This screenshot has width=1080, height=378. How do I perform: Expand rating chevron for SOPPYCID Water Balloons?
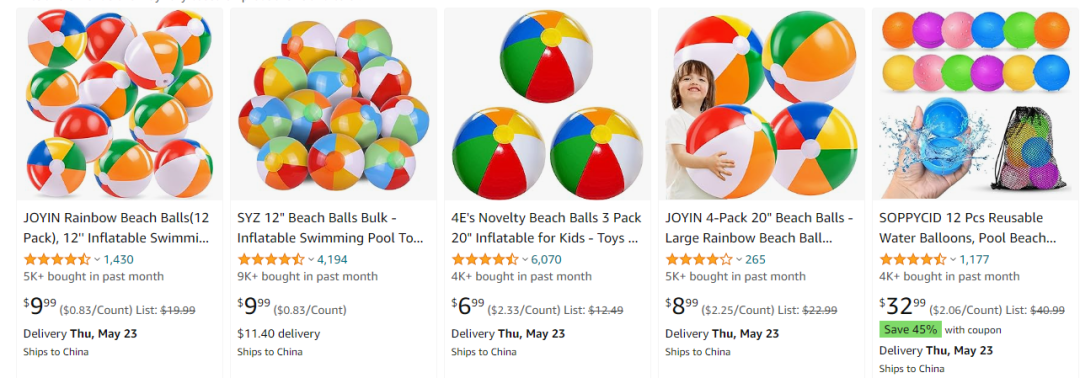[x=953, y=260]
